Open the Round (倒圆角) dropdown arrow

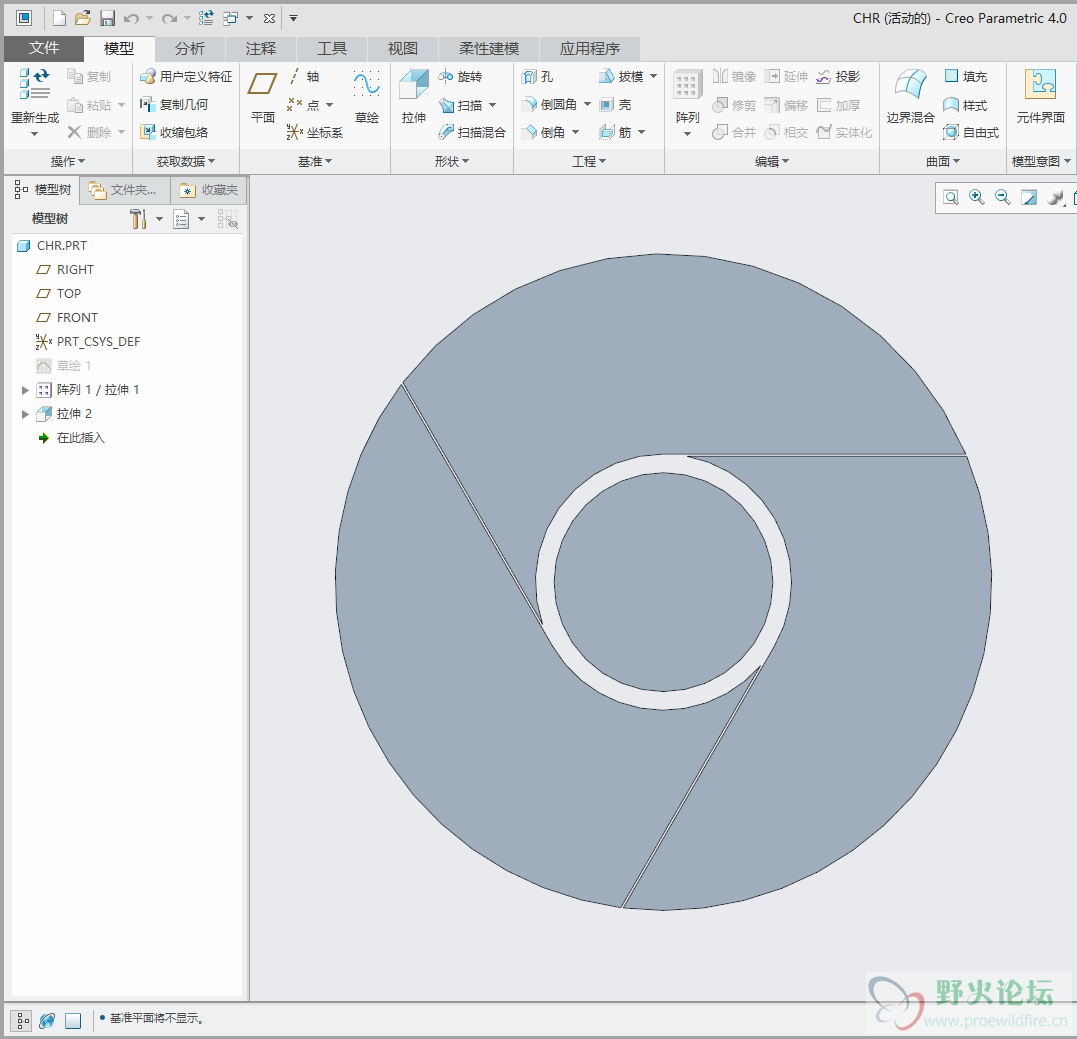point(588,104)
